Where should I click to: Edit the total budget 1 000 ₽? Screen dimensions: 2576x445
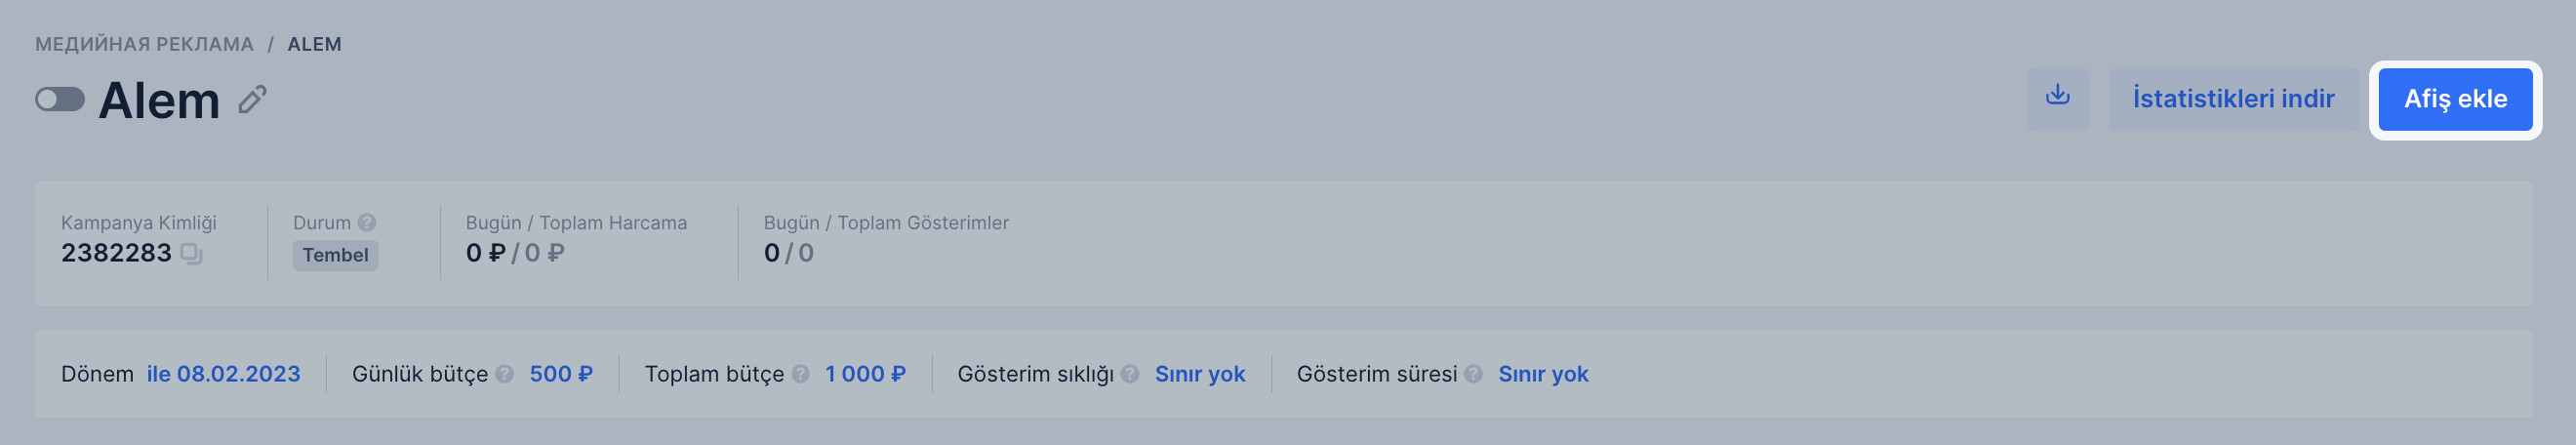coord(865,374)
